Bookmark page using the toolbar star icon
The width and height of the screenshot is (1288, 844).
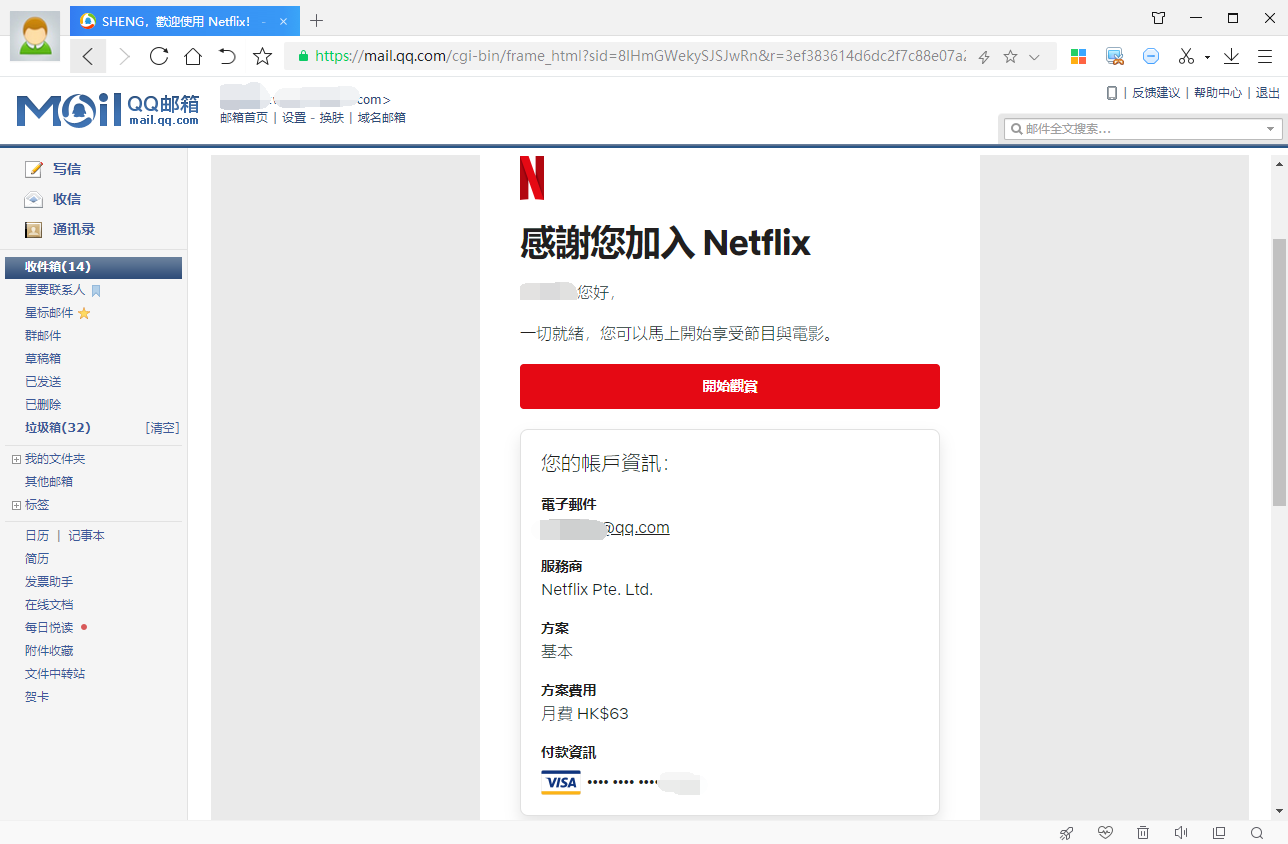[x=262, y=57]
